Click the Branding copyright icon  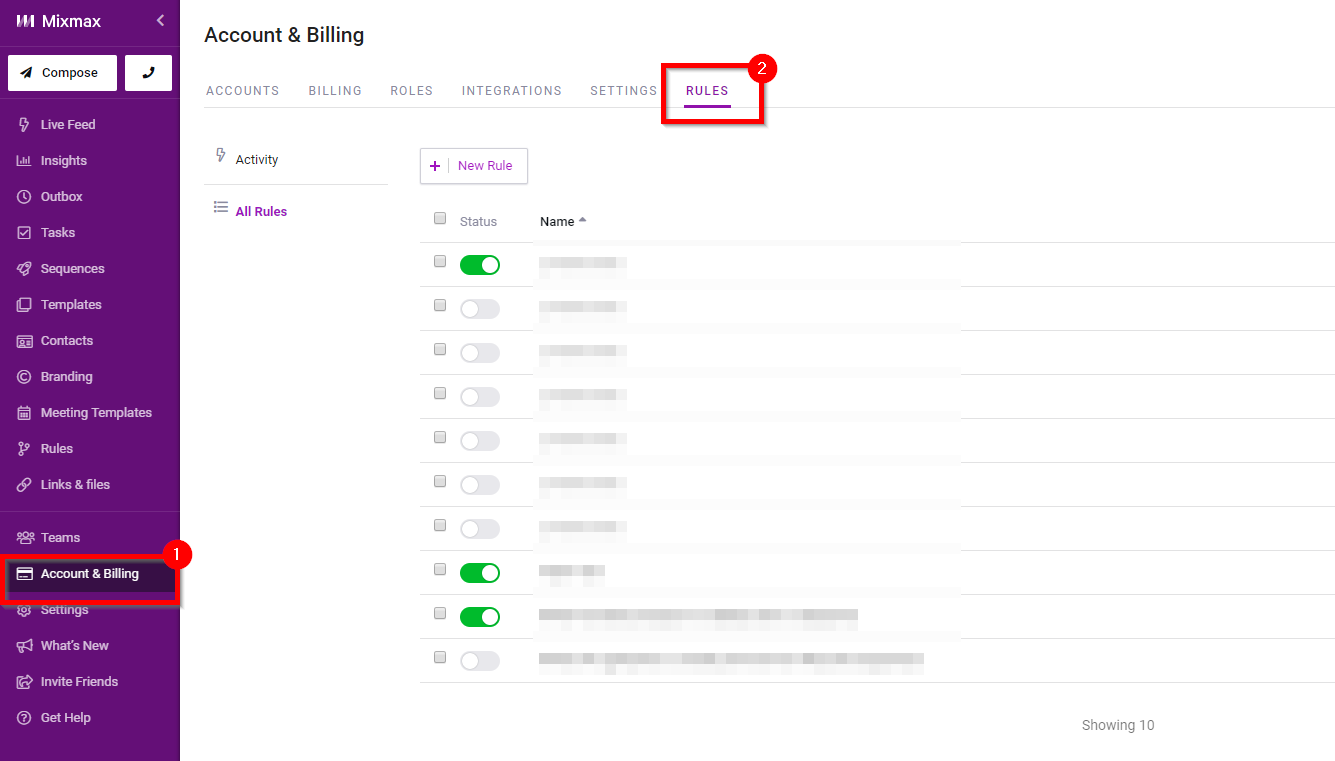point(25,377)
